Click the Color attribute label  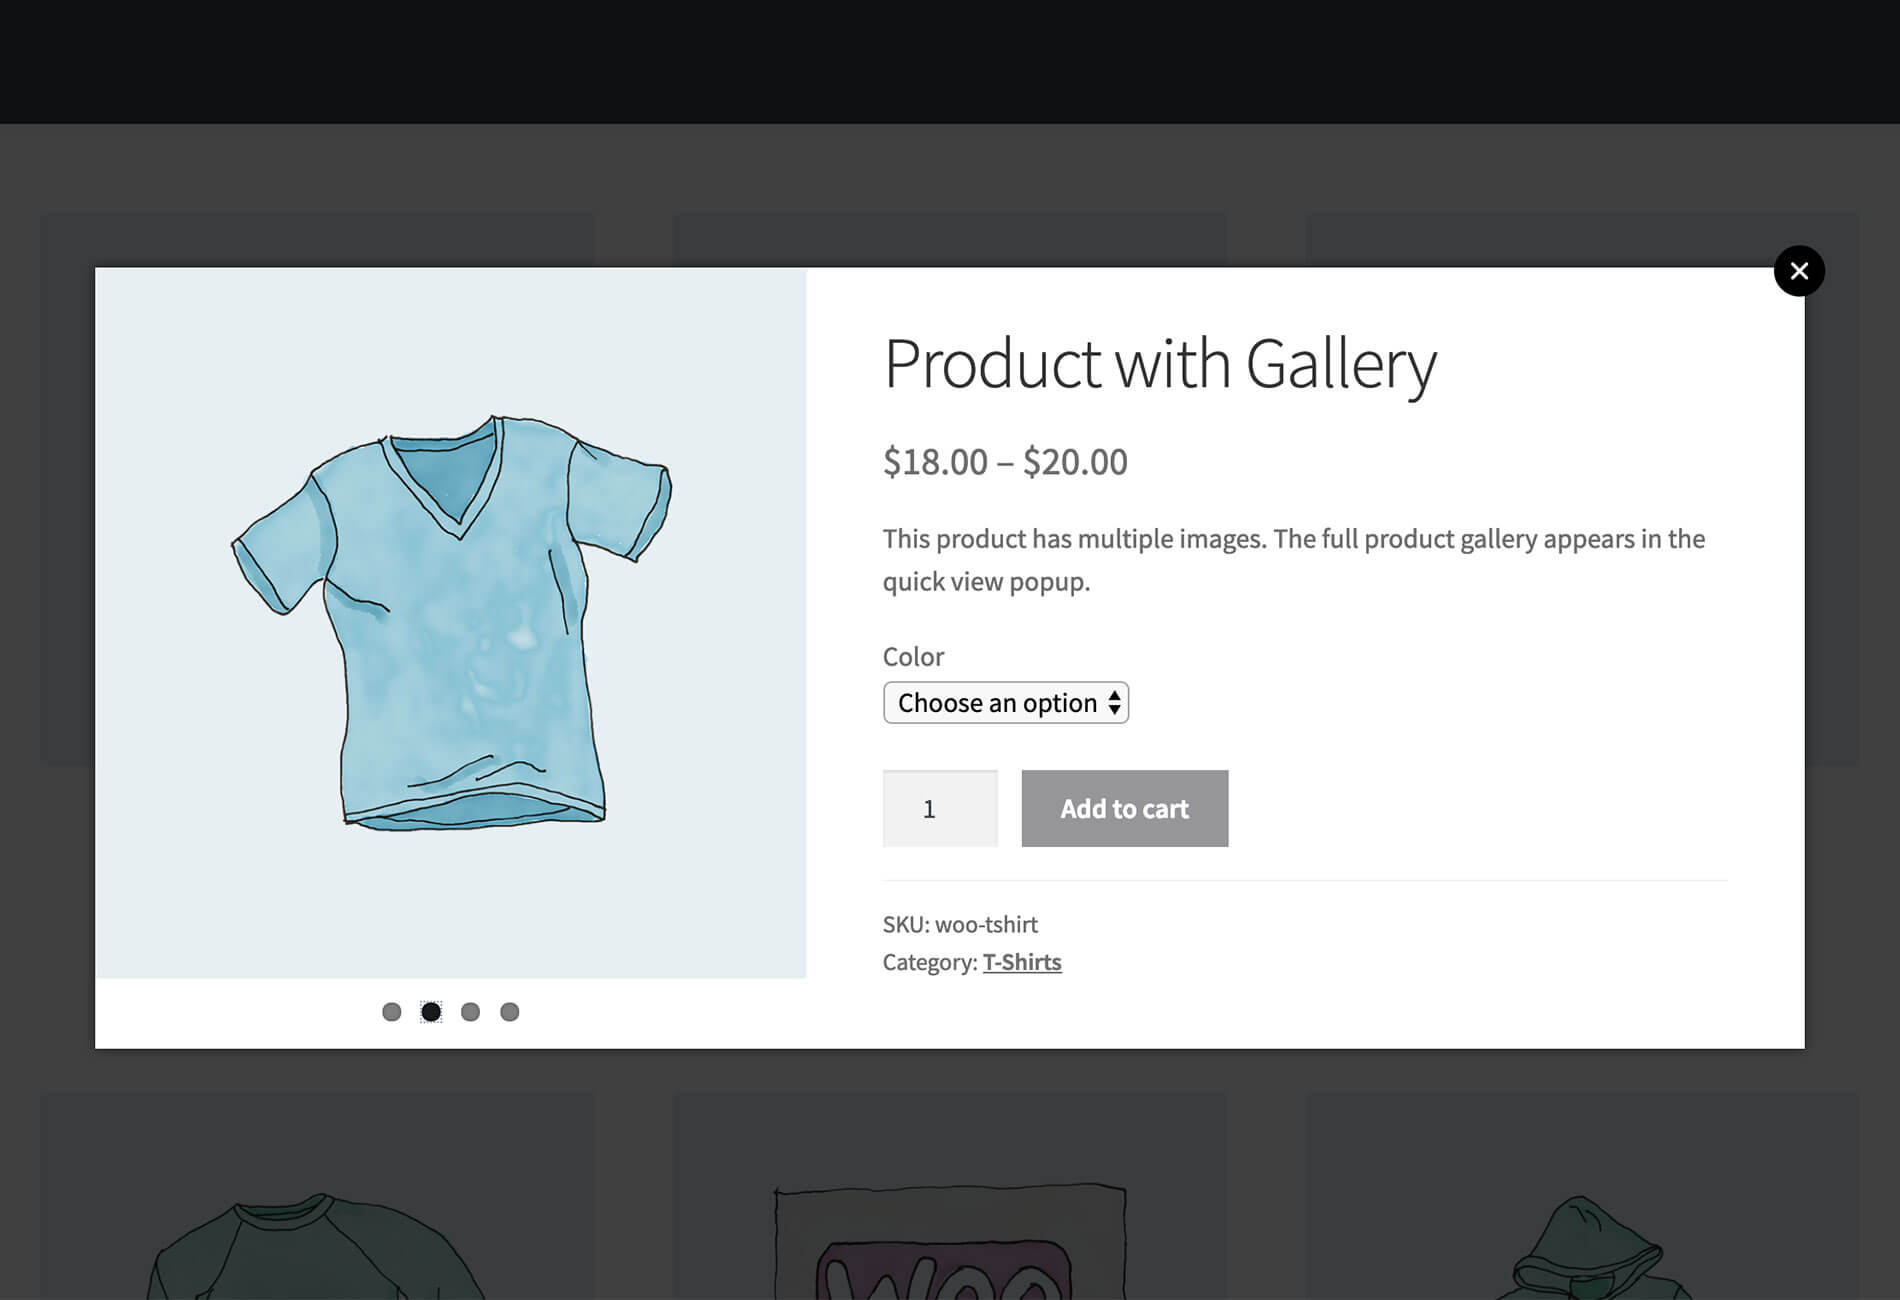pos(913,657)
